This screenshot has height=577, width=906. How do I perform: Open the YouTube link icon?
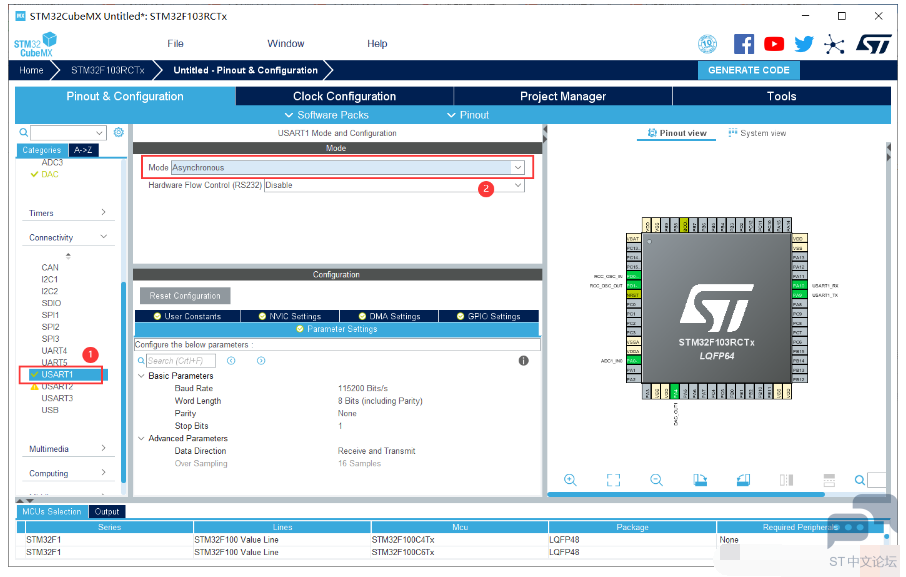tap(774, 44)
